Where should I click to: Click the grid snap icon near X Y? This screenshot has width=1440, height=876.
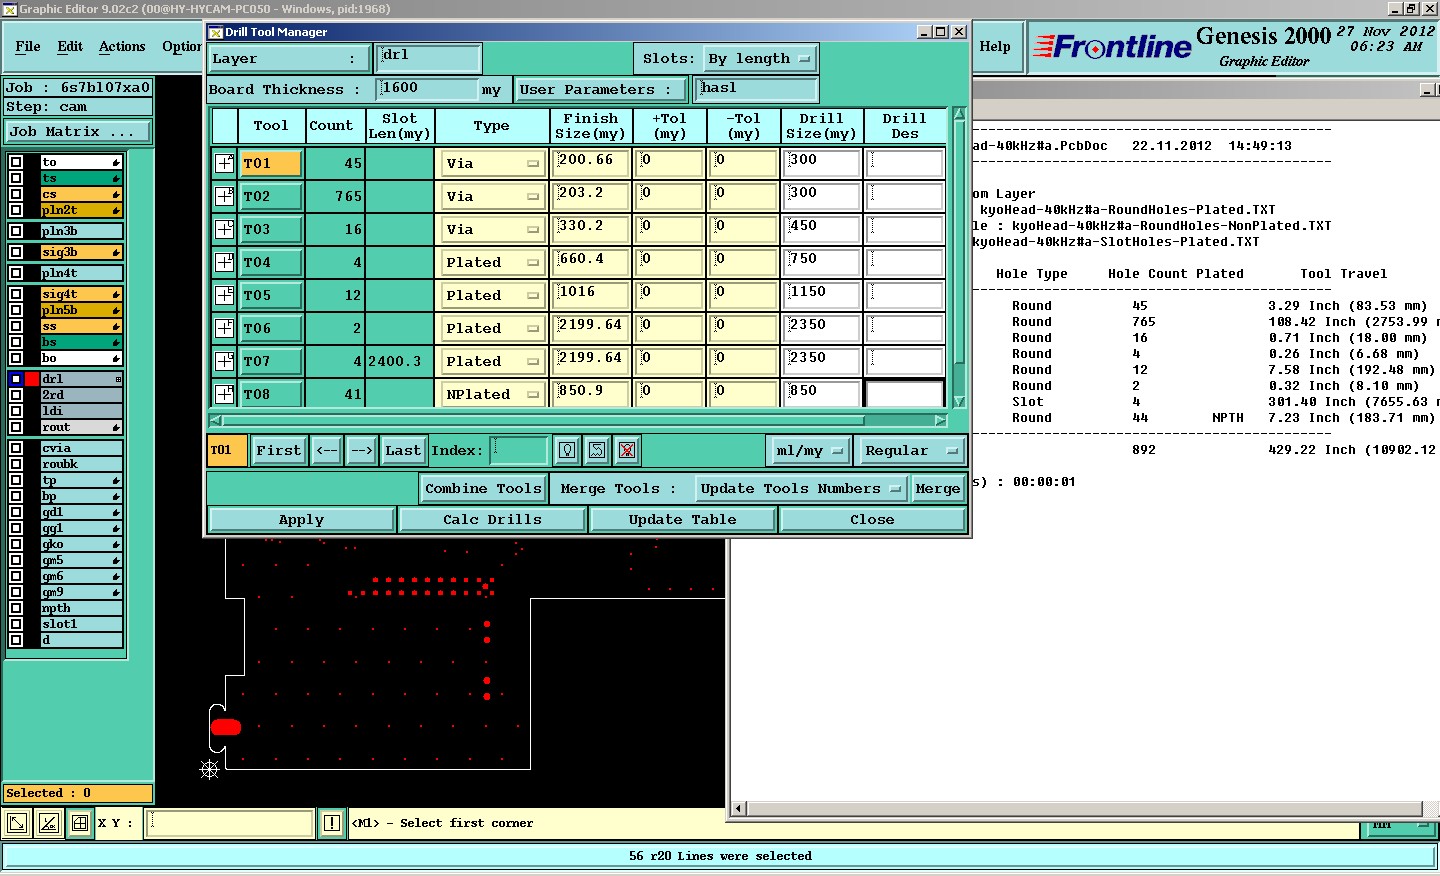(x=80, y=823)
